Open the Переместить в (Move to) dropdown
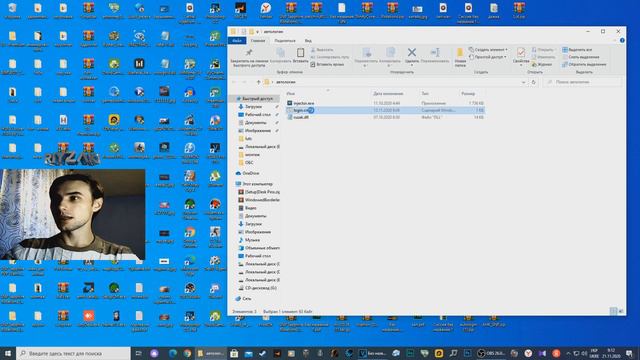The width and height of the screenshot is (640, 360). pos(366,56)
